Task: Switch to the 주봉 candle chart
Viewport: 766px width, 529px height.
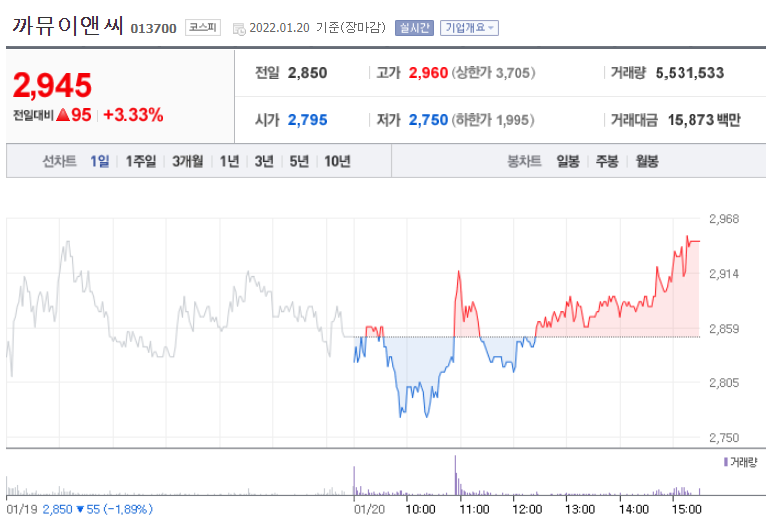Action: coord(607,161)
